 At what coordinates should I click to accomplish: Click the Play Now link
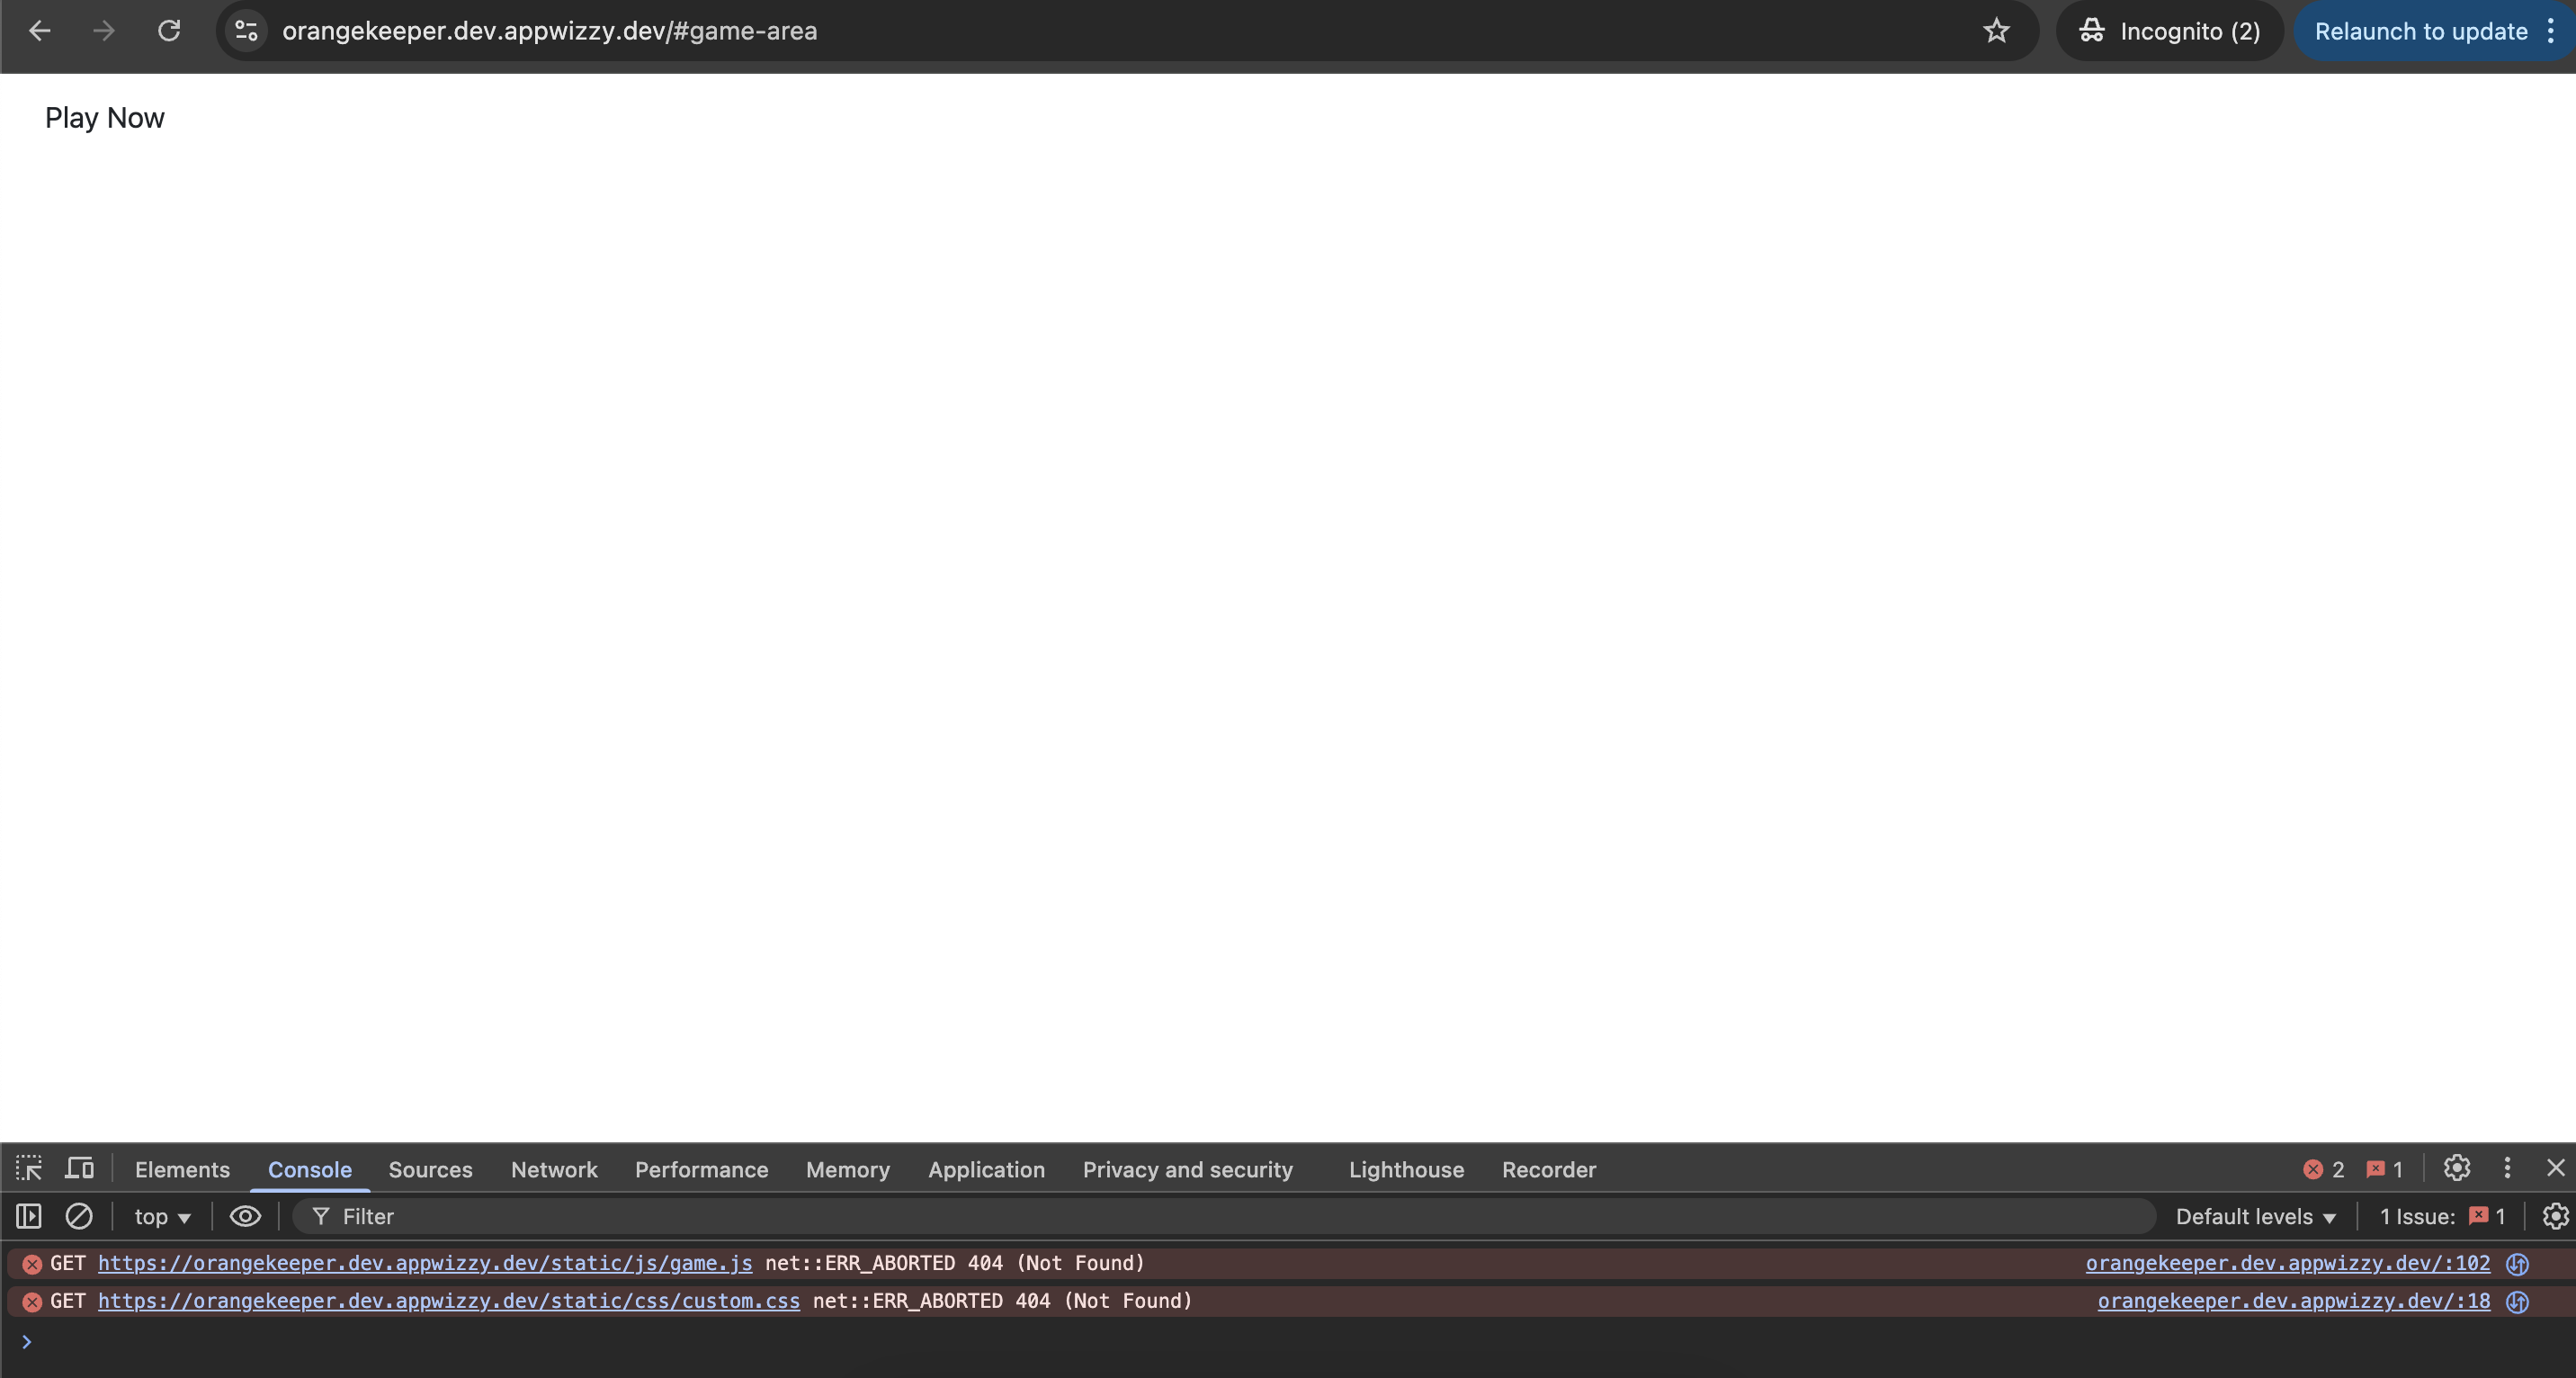[x=105, y=118]
